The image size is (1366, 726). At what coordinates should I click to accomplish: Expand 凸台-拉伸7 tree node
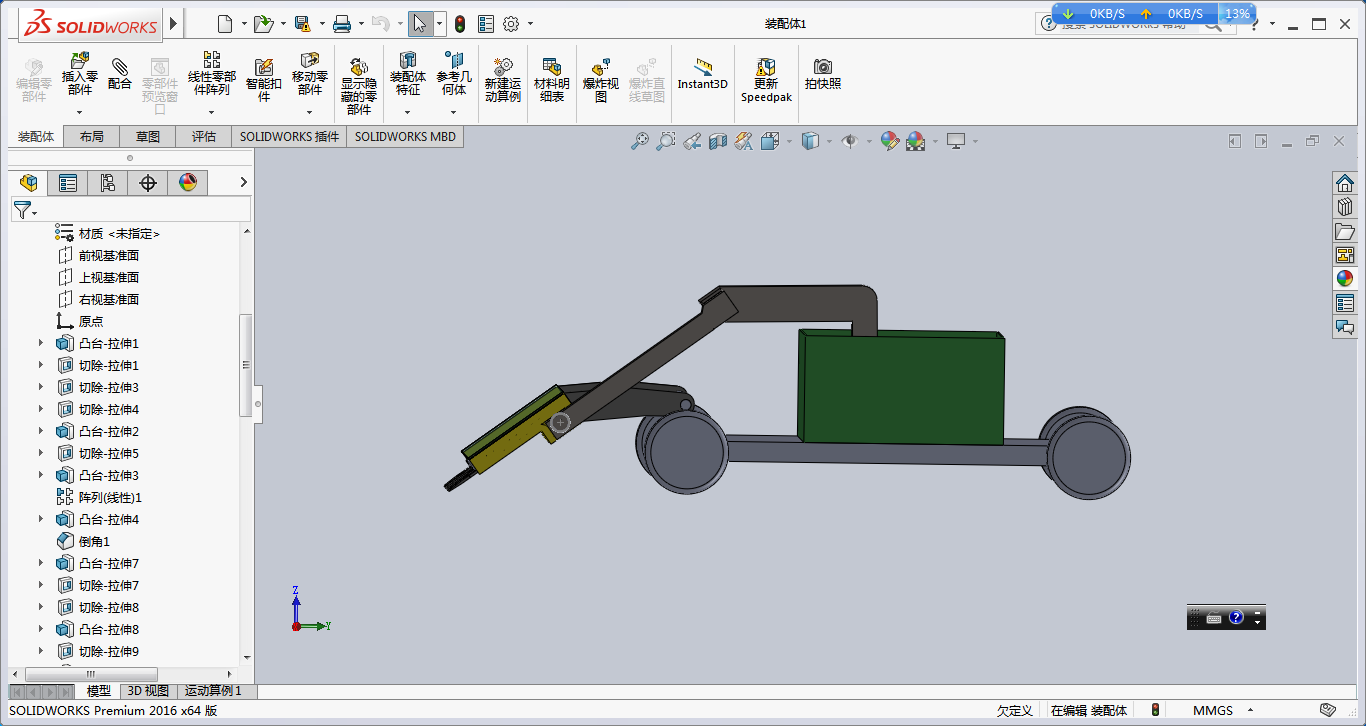click(x=41, y=563)
